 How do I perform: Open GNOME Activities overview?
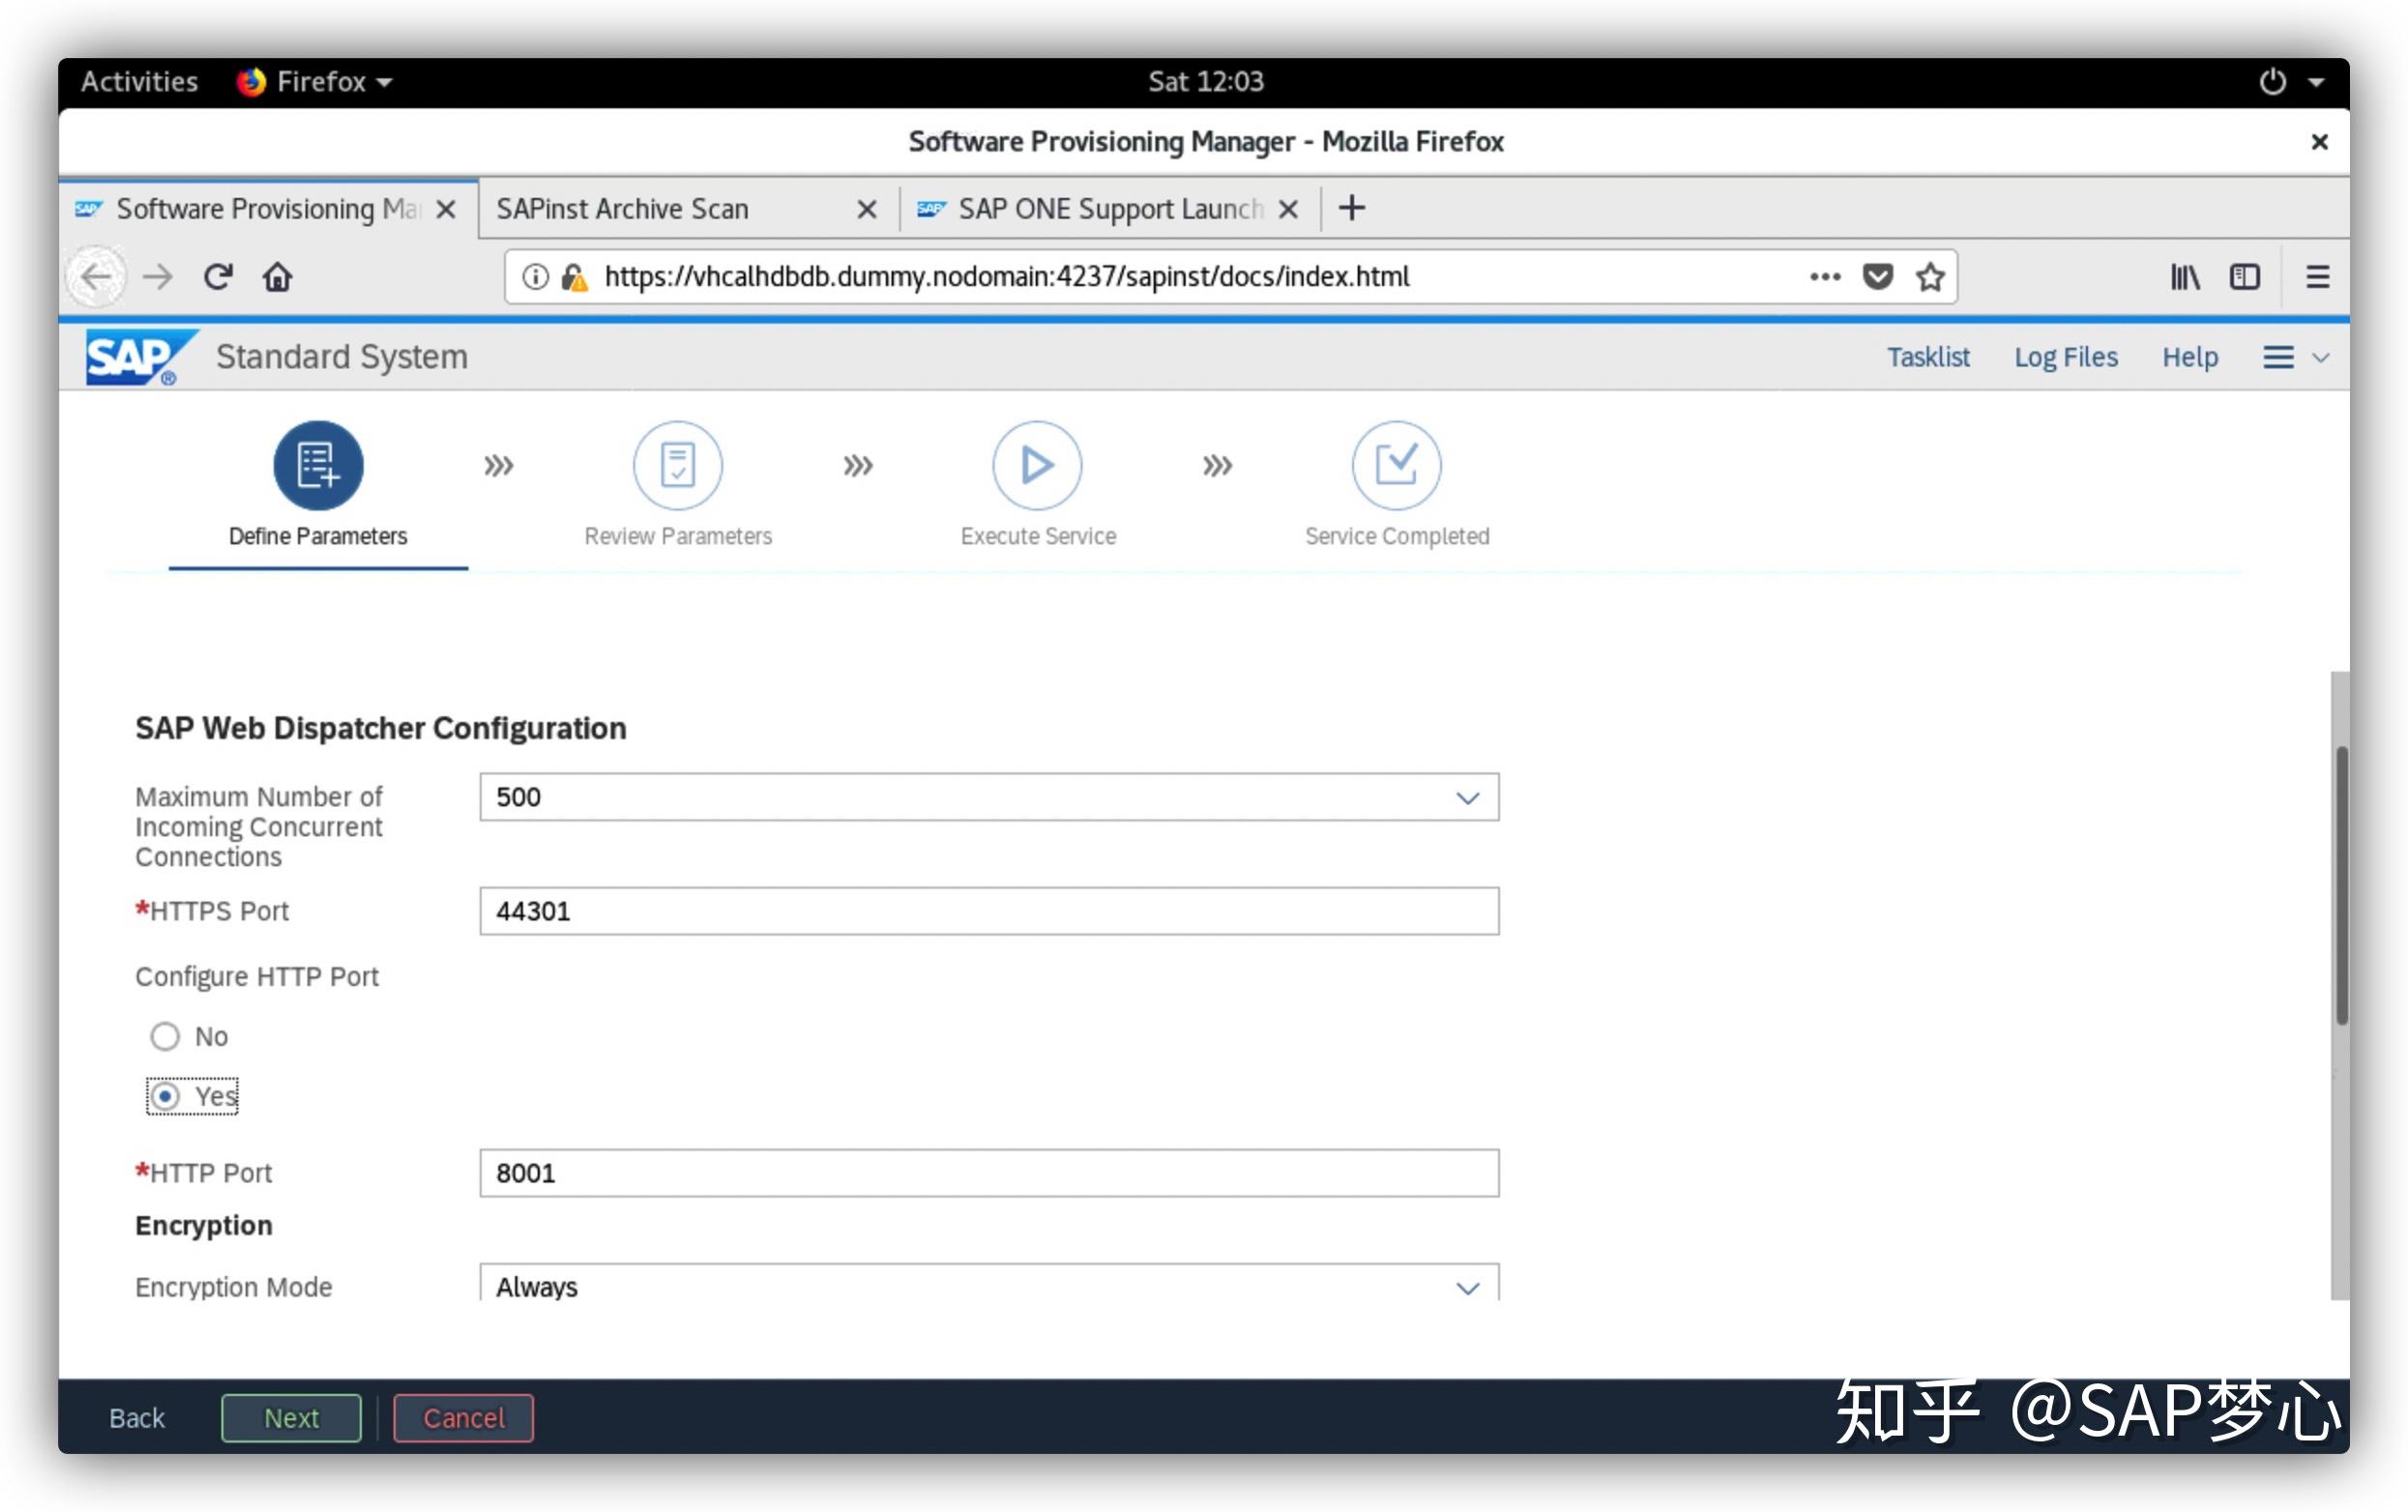click(x=140, y=81)
